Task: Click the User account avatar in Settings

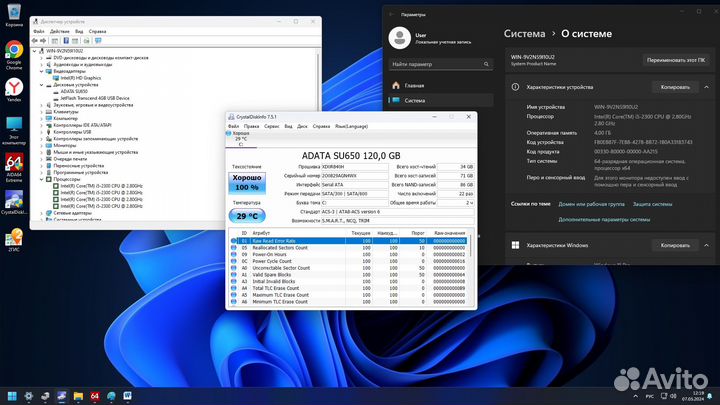Action: coord(399,38)
